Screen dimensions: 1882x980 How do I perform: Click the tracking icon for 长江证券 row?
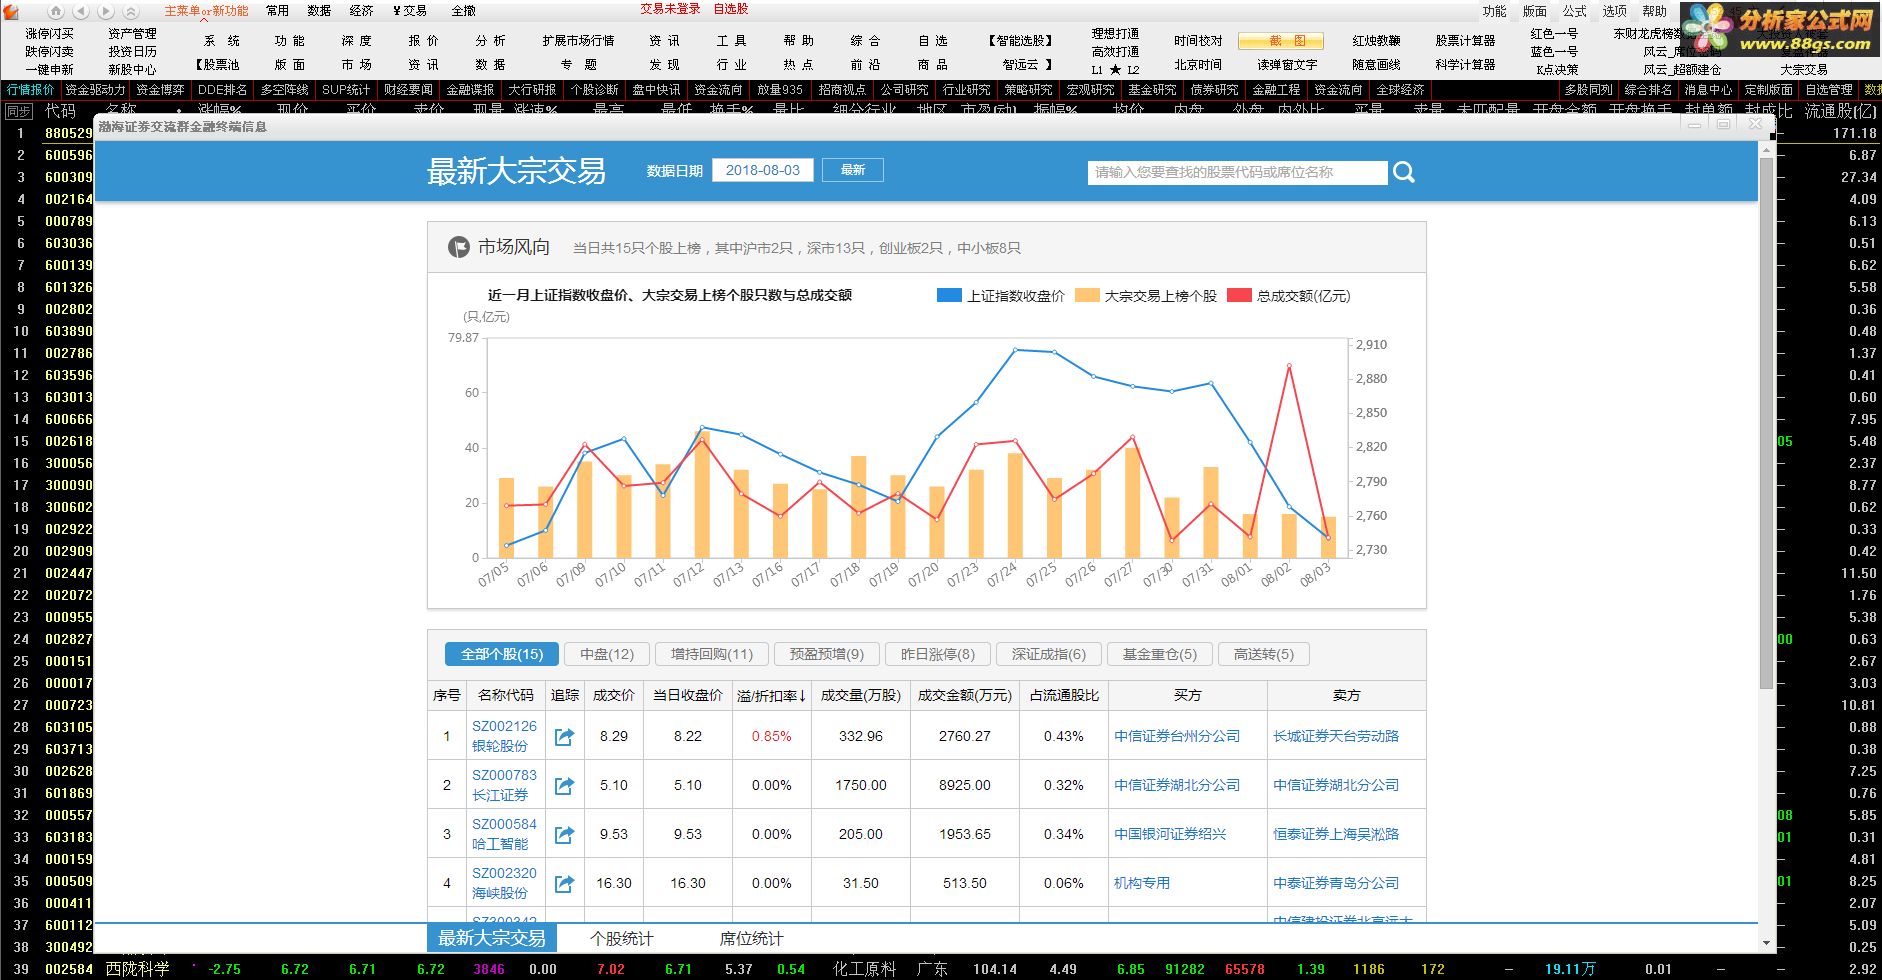(564, 785)
